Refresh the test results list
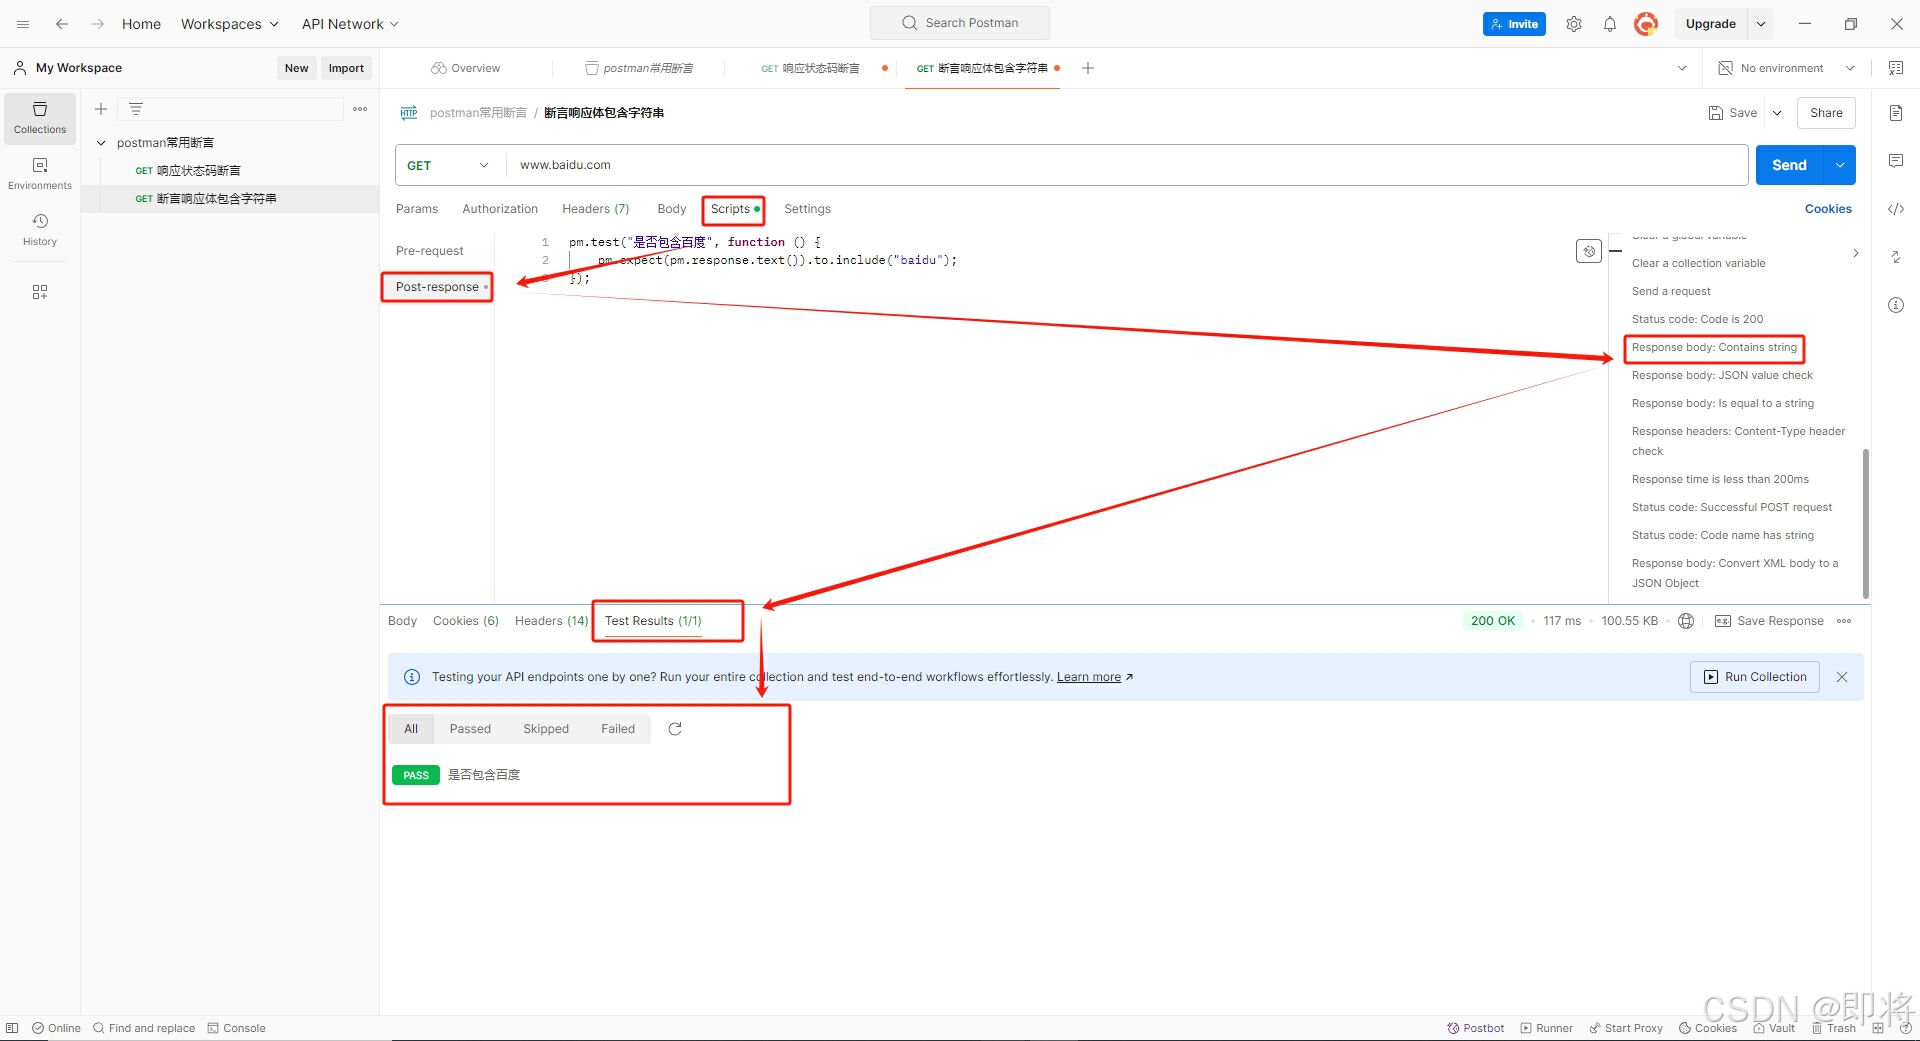 coord(675,729)
